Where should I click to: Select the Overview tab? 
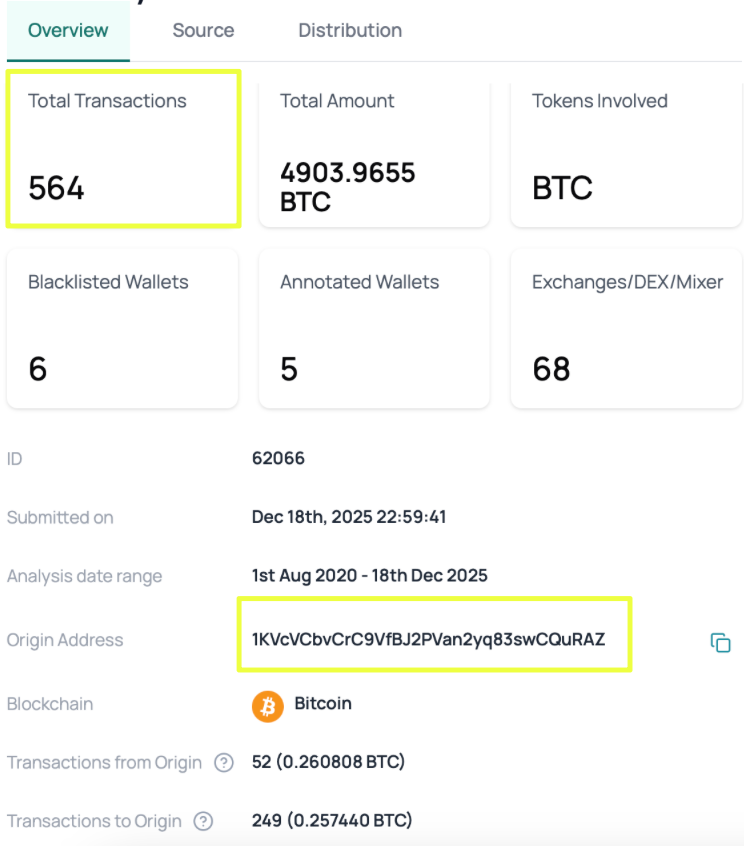[x=68, y=31]
